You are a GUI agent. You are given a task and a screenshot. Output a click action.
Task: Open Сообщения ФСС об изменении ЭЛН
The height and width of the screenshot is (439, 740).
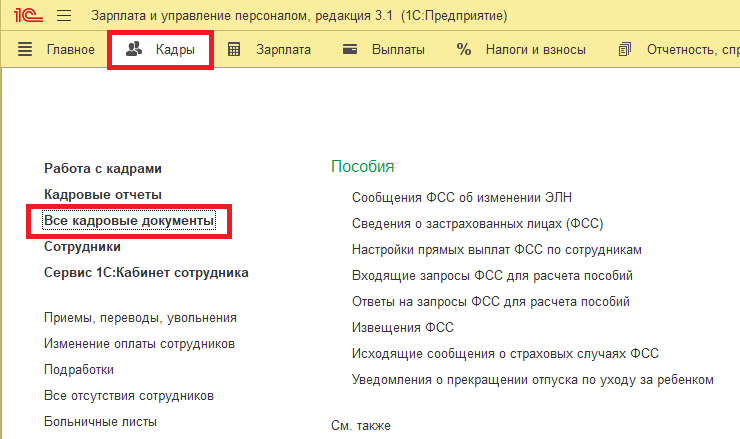pyautogui.click(x=462, y=197)
